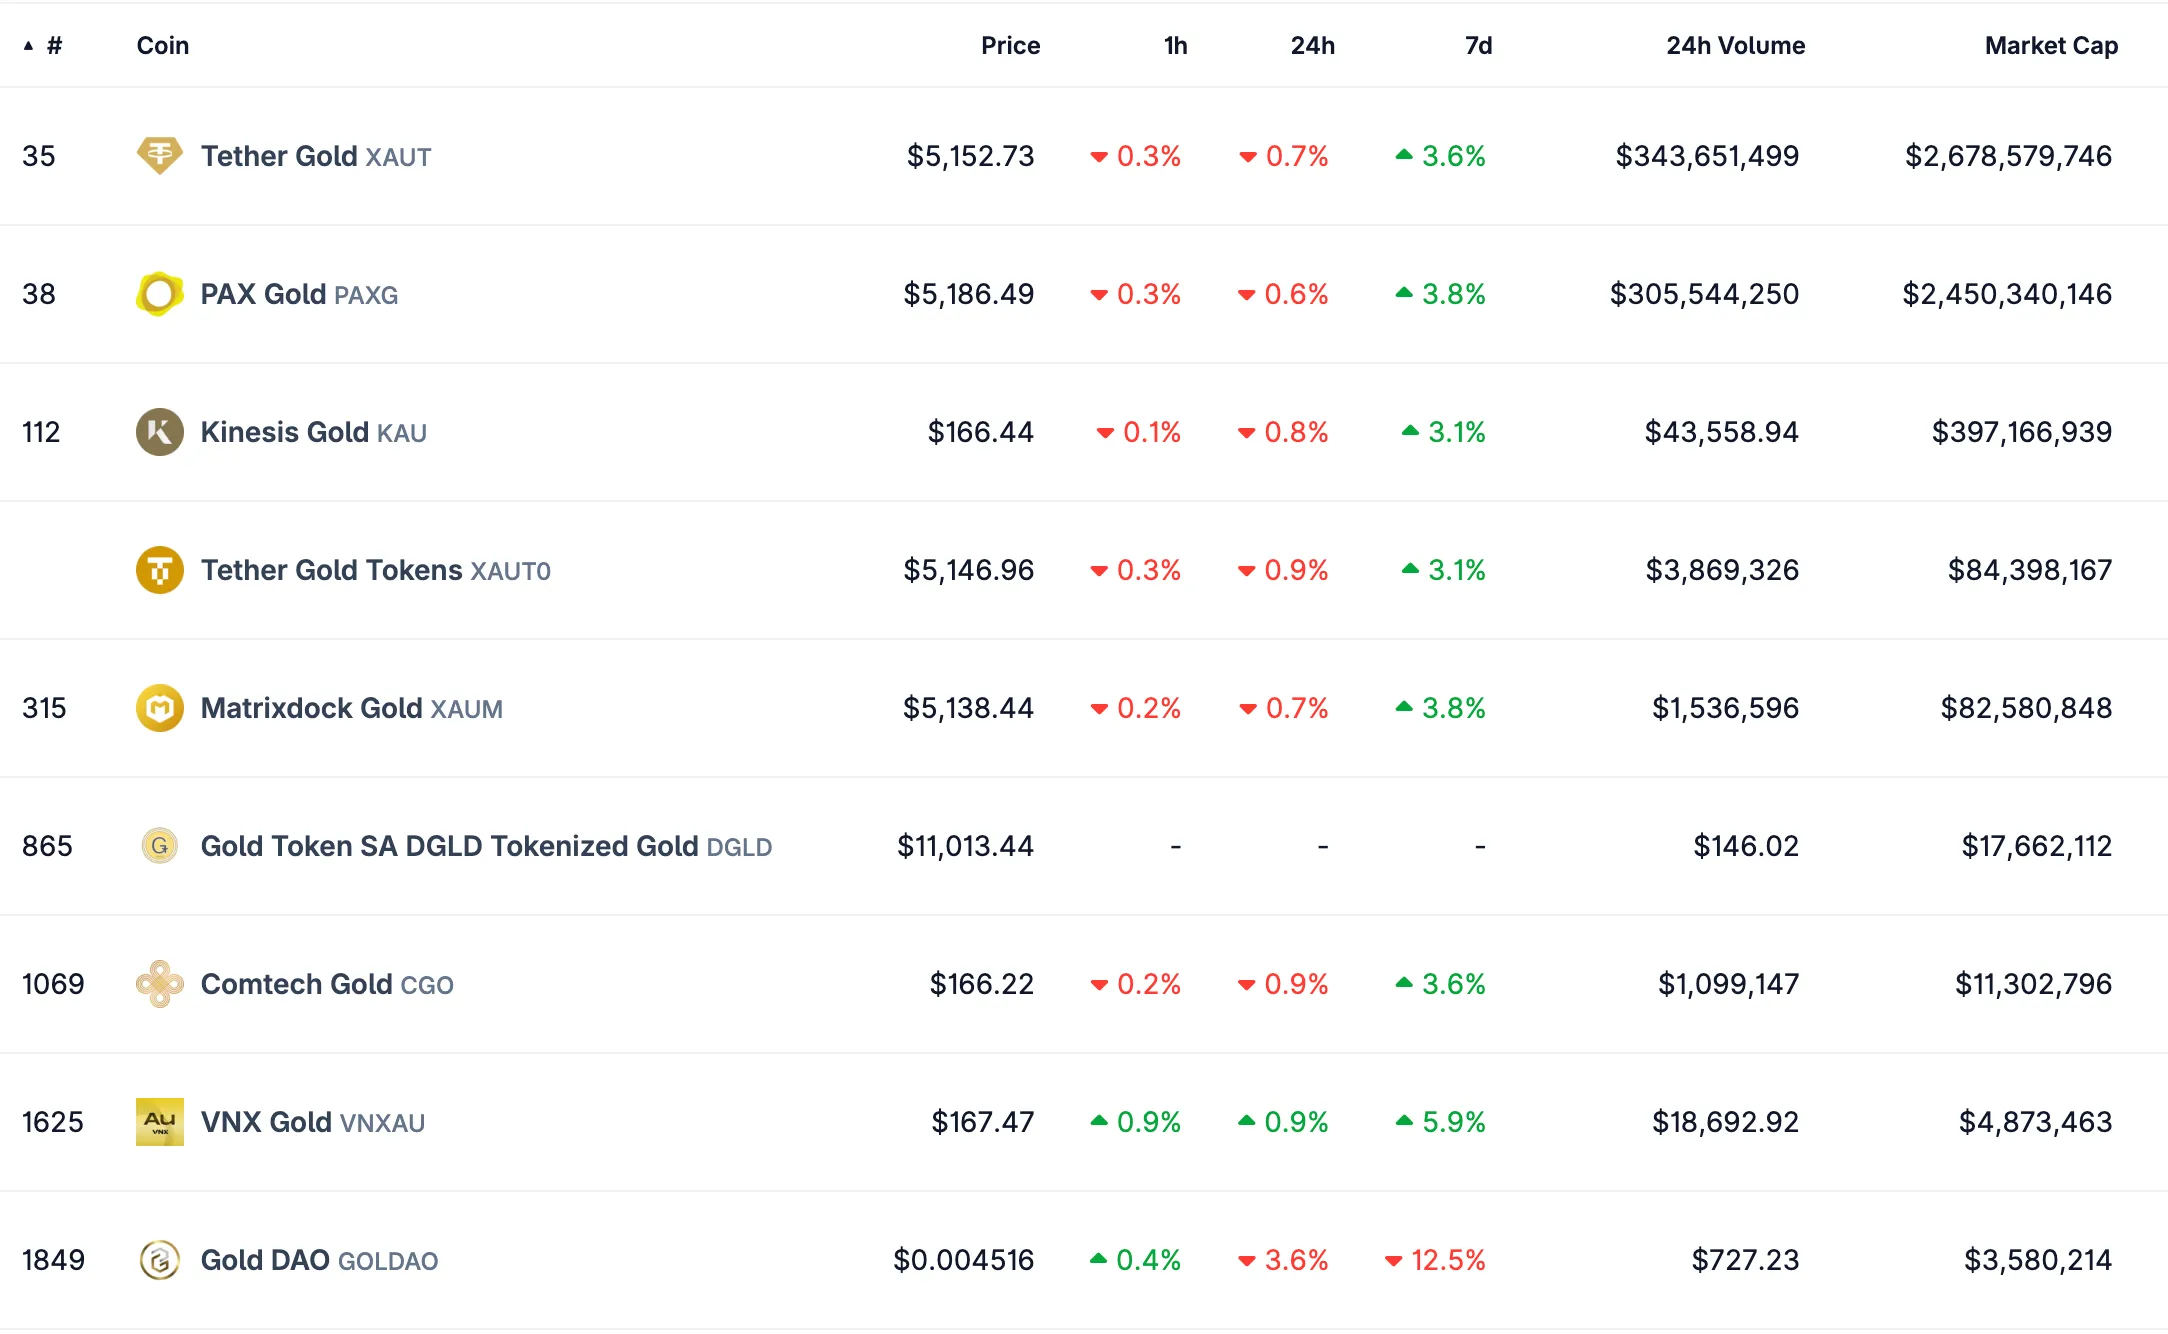Click the VNX Gold coin logo

coord(159,1122)
